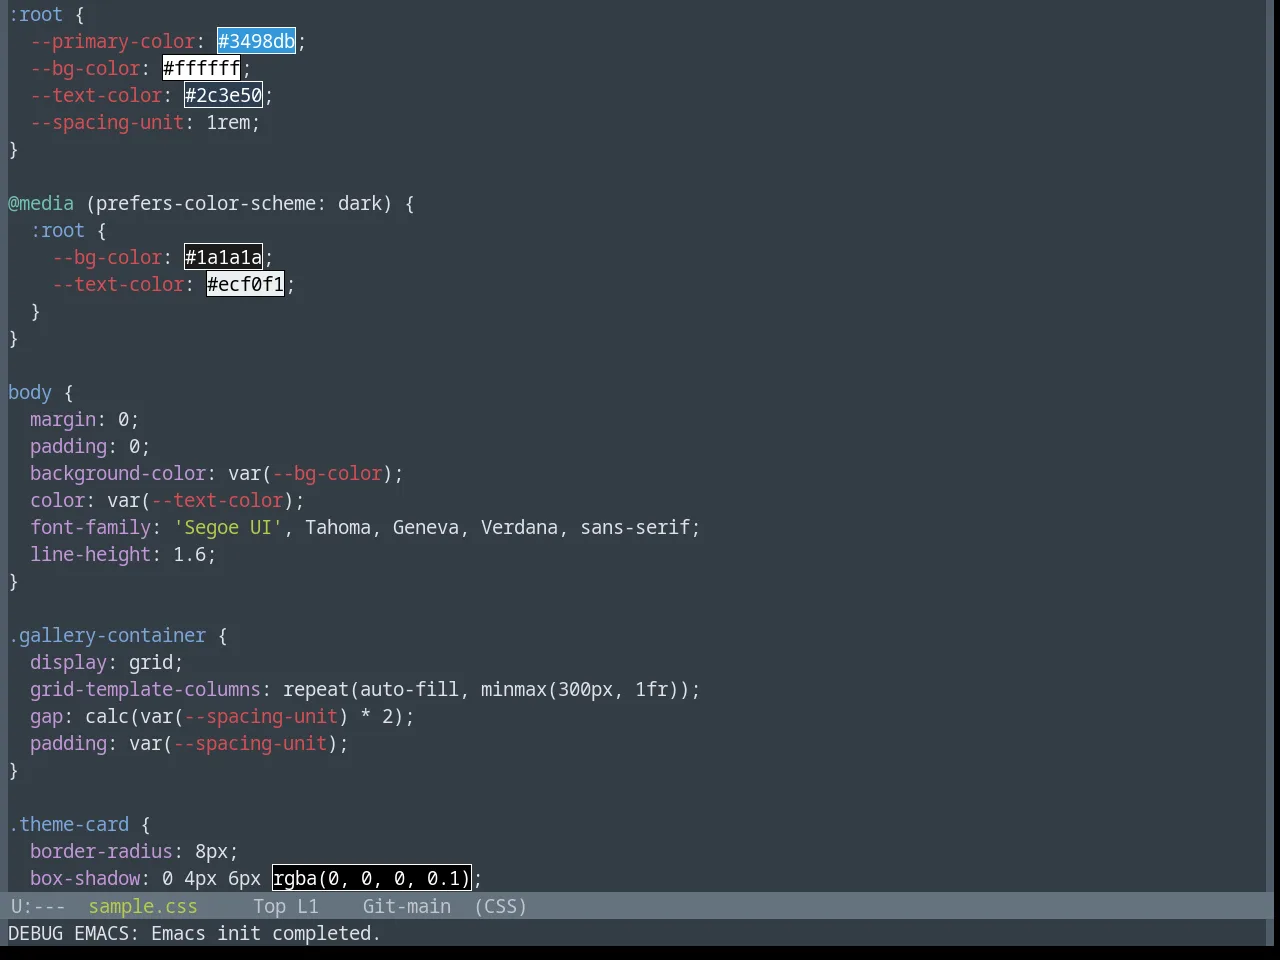Click the Verdana font name
Image resolution: width=1280 pixels, height=960 pixels.
tap(519, 527)
